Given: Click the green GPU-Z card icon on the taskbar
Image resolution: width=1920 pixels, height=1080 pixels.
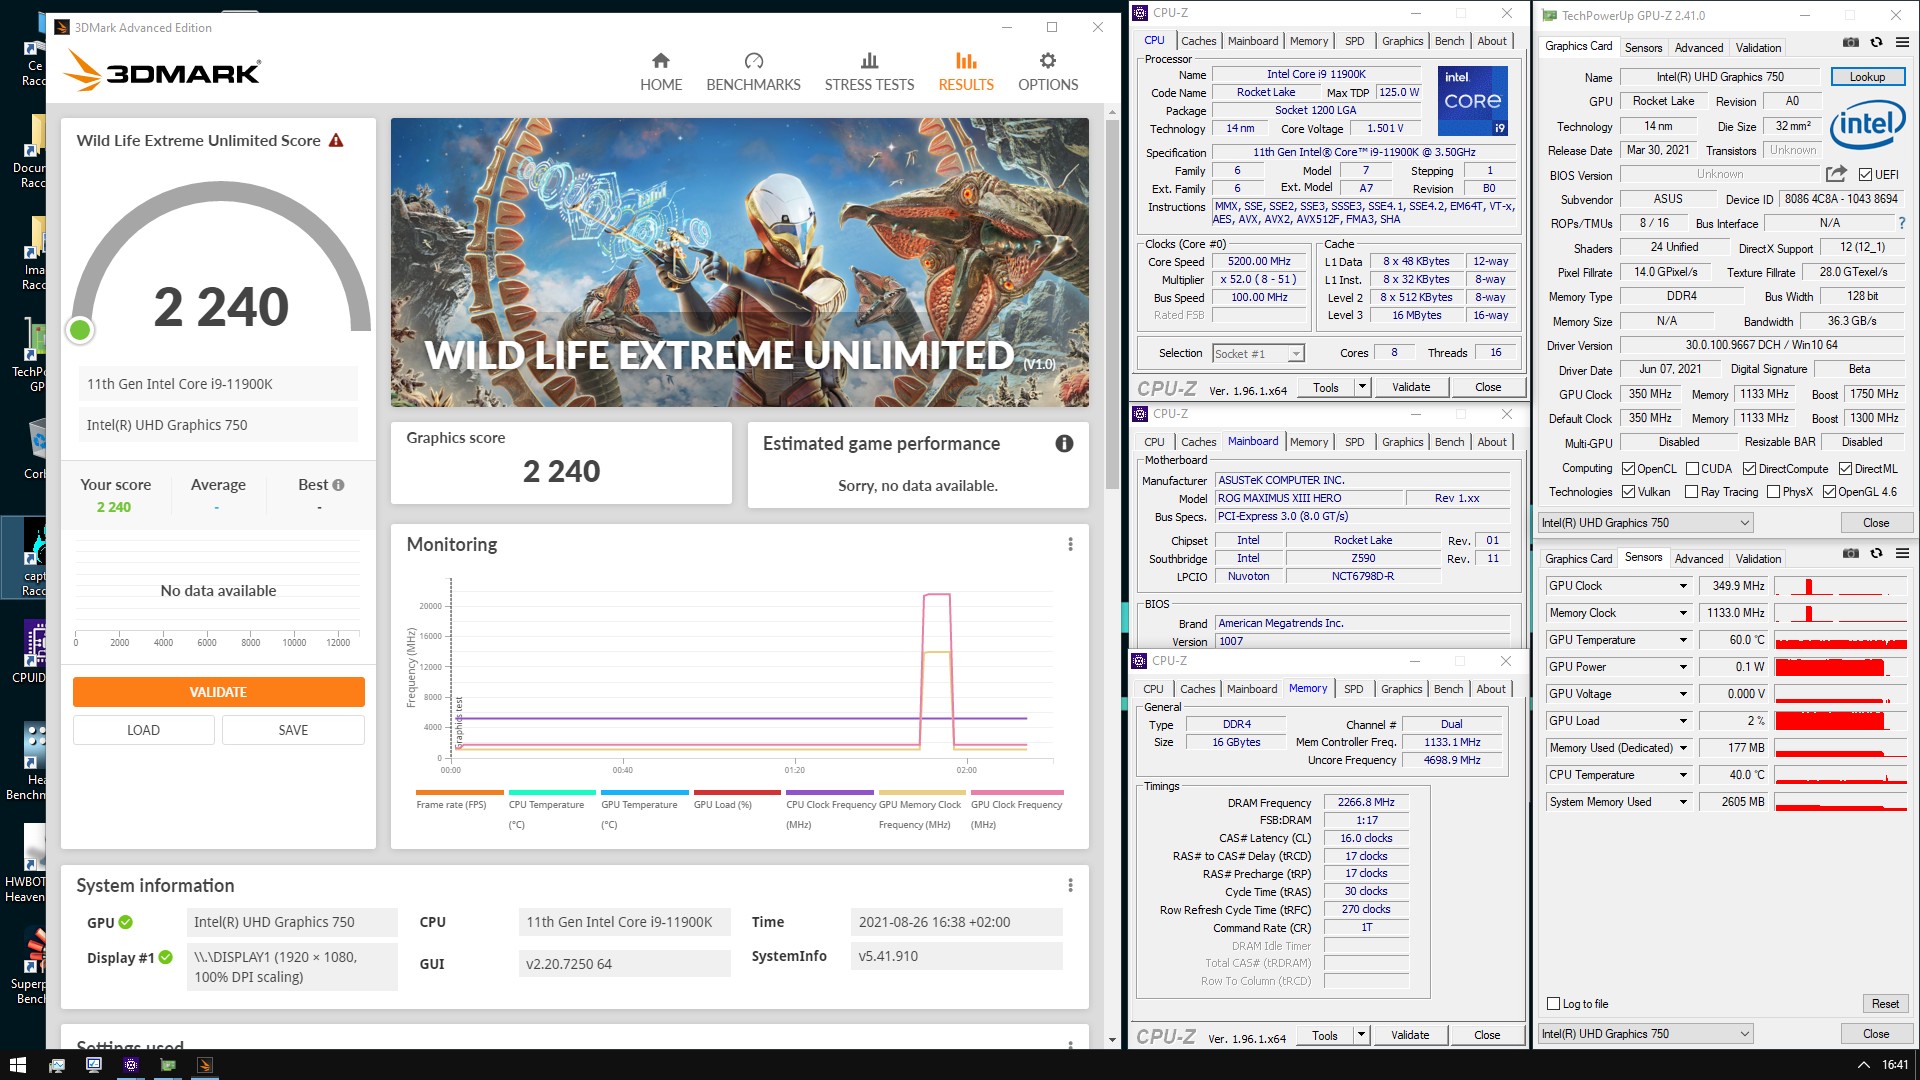Looking at the screenshot, I should click(x=168, y=1065).
